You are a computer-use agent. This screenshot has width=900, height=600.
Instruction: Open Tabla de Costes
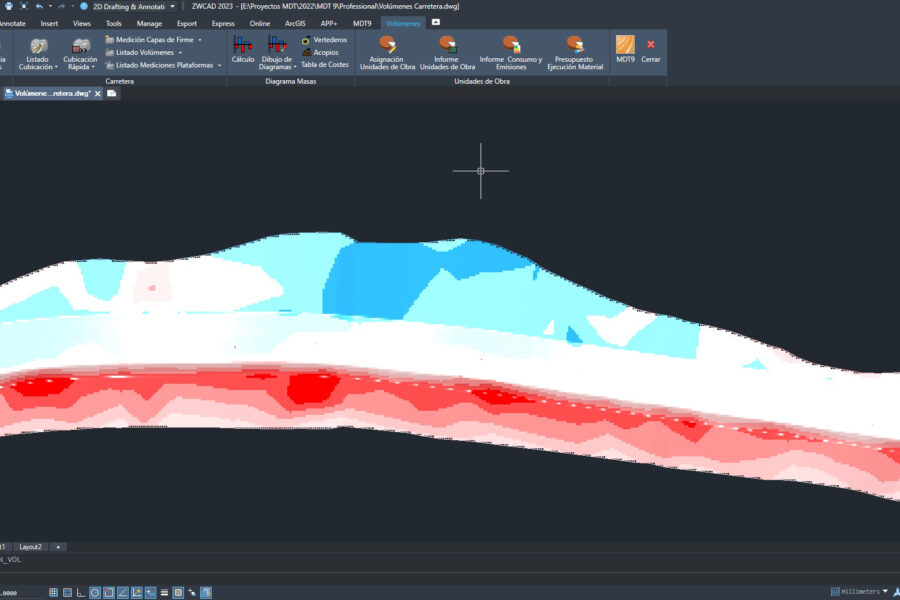pyautogui.click(x=324, y=65)
